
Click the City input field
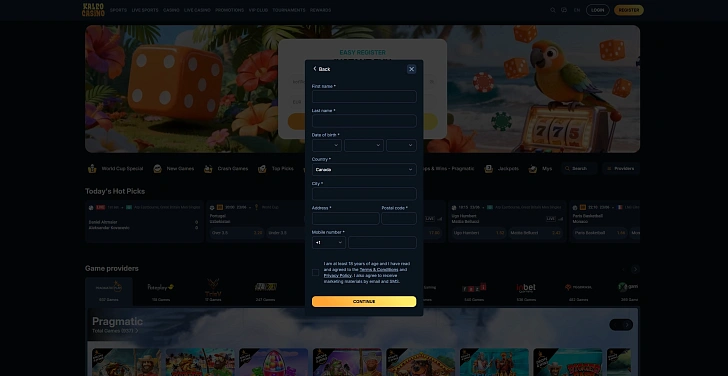point(364,194)
